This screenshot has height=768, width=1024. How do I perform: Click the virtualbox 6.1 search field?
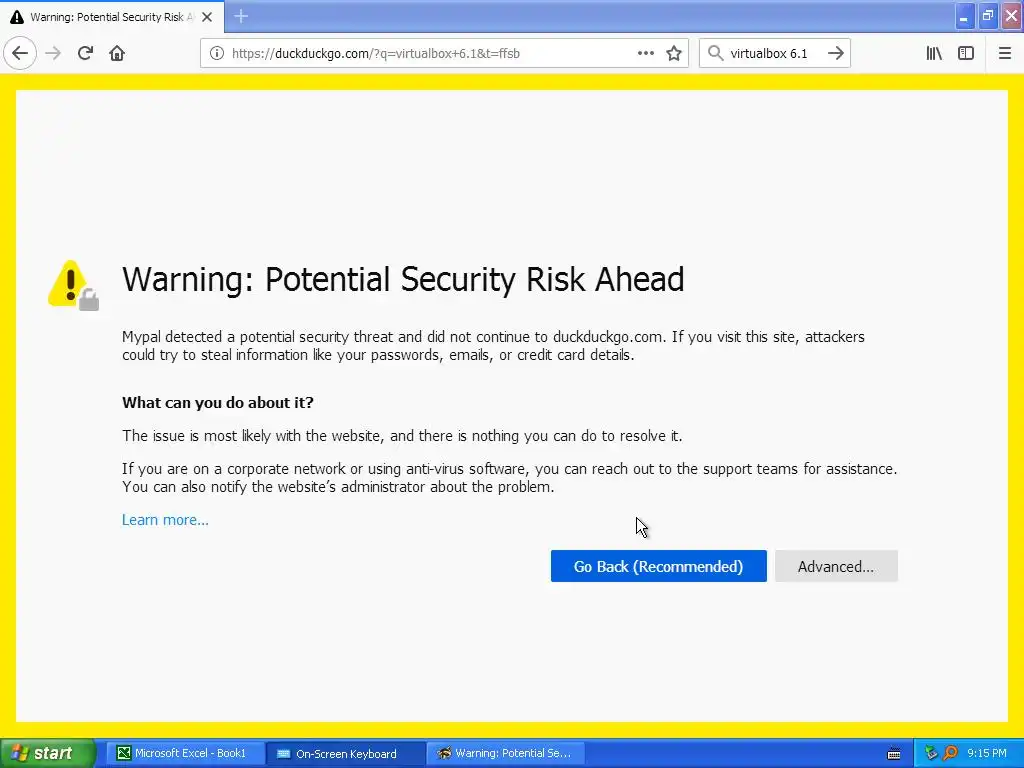pos(773,54)
